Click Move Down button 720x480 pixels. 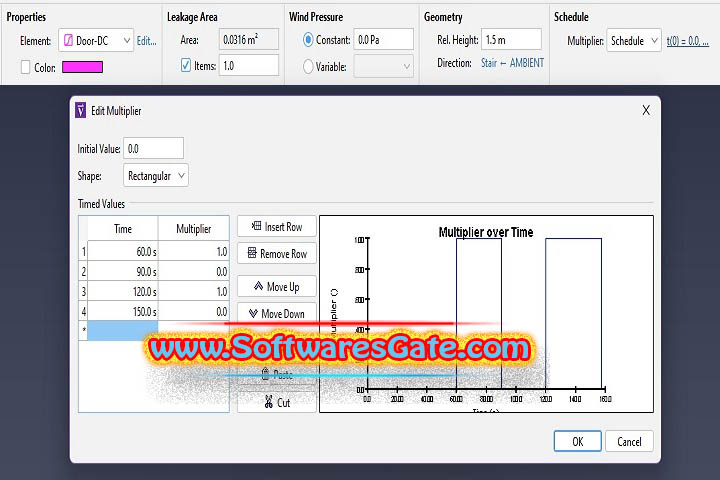(277, 314)
